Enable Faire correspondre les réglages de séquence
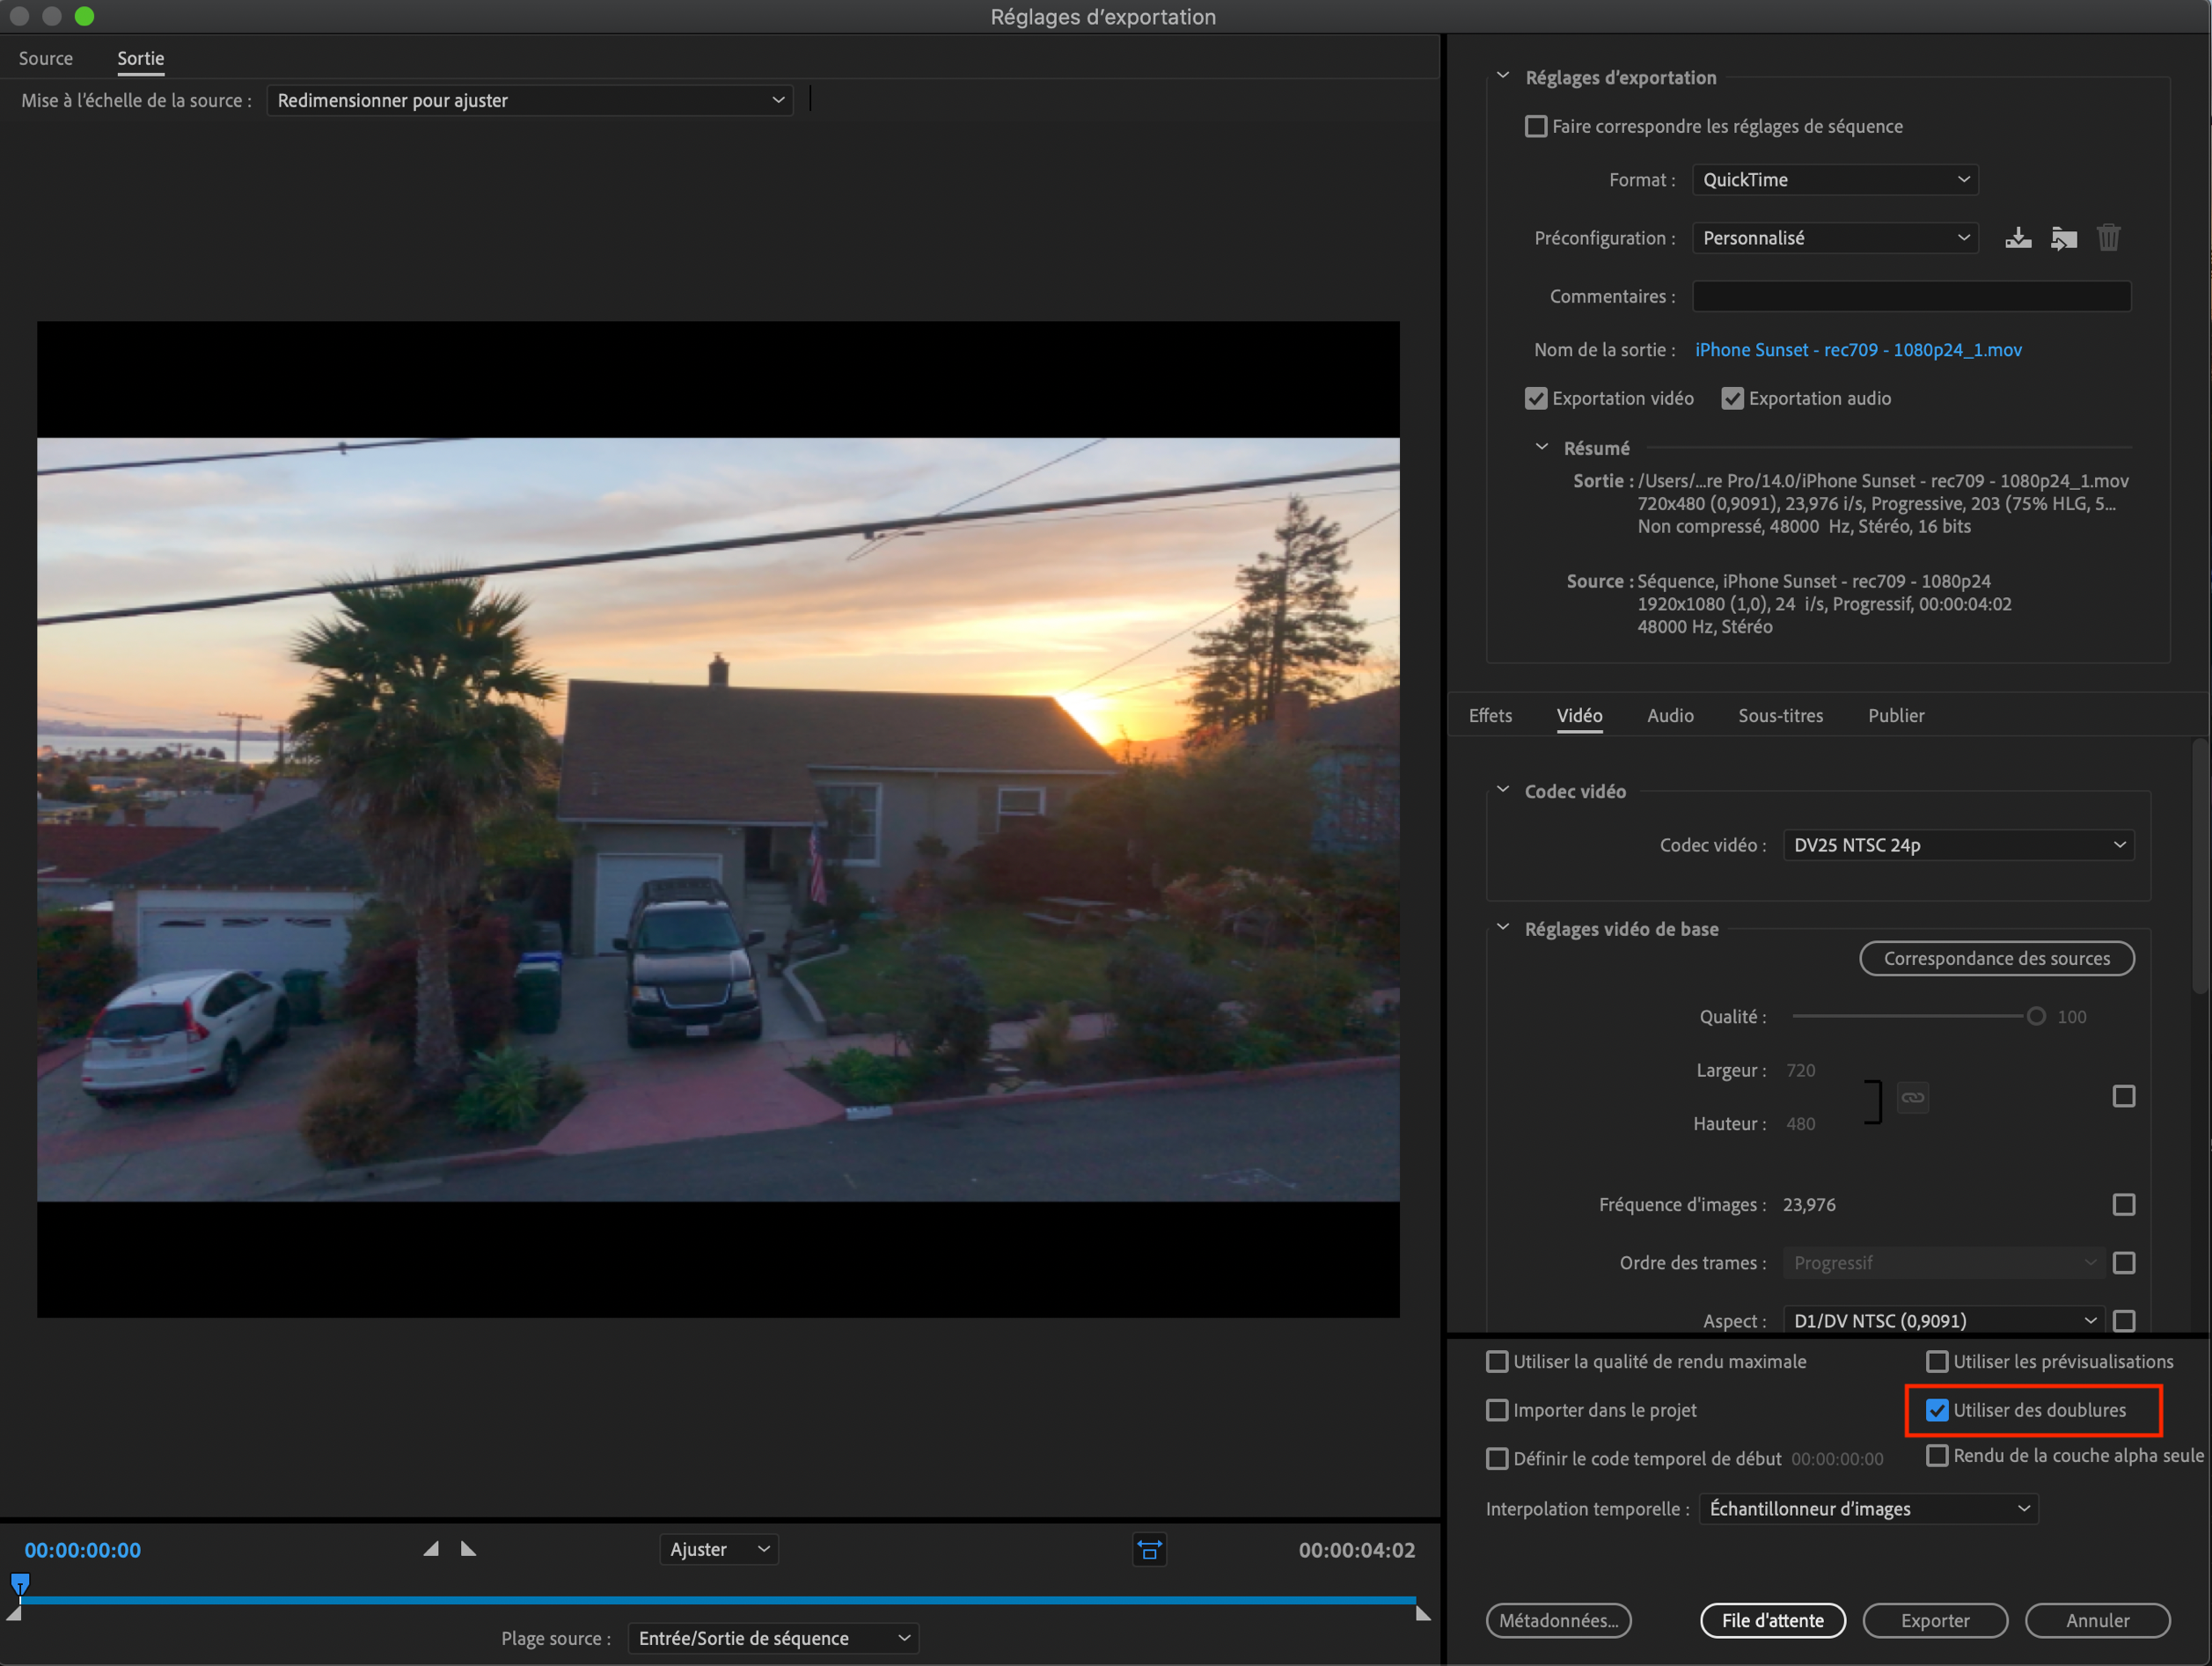Screen dimensions: 2212x1666 coord(1536,127)
